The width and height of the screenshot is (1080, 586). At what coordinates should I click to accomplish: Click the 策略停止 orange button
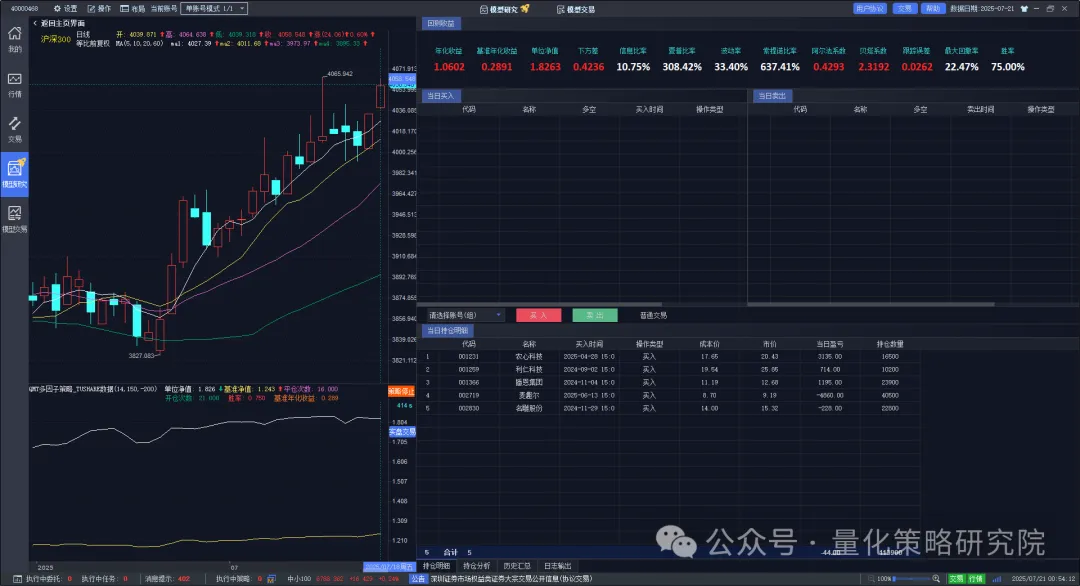pyautogui.click(x=402, y=391)
